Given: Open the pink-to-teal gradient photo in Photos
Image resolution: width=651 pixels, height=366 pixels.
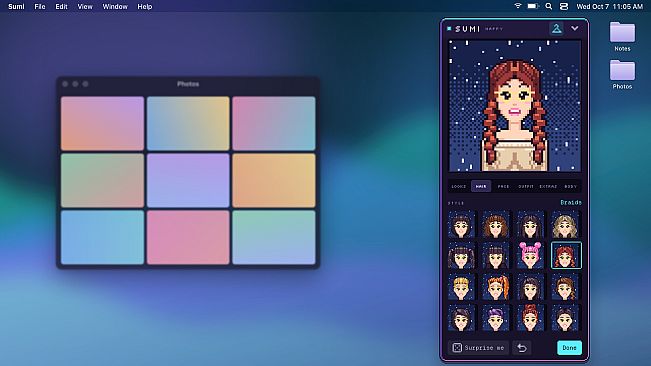Looking at the screenshot, I should [274, 123].
